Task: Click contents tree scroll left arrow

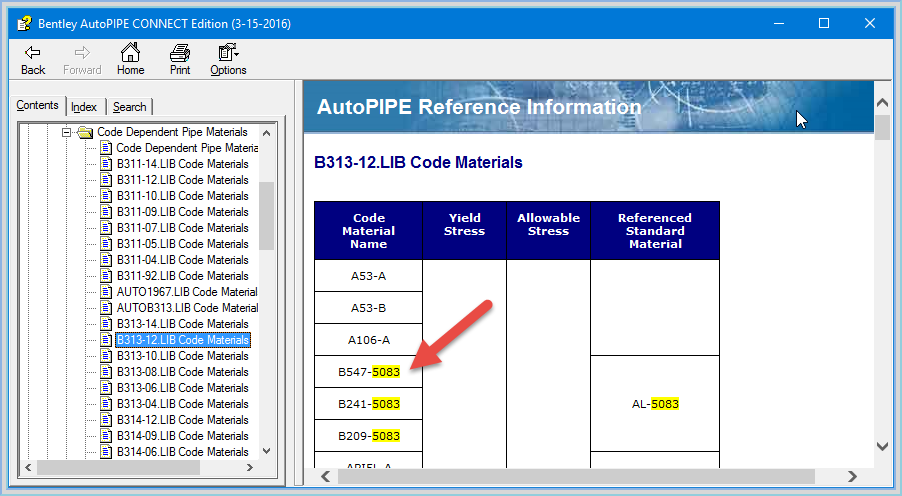Action: coord(27,467)
